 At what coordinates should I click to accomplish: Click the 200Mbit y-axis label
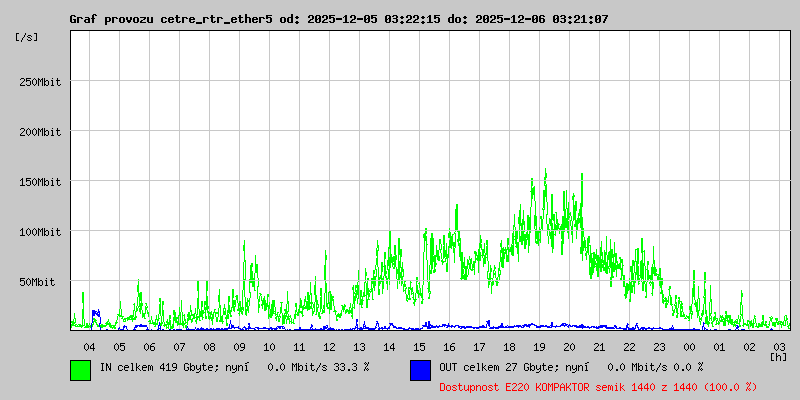tap(40, 132)
